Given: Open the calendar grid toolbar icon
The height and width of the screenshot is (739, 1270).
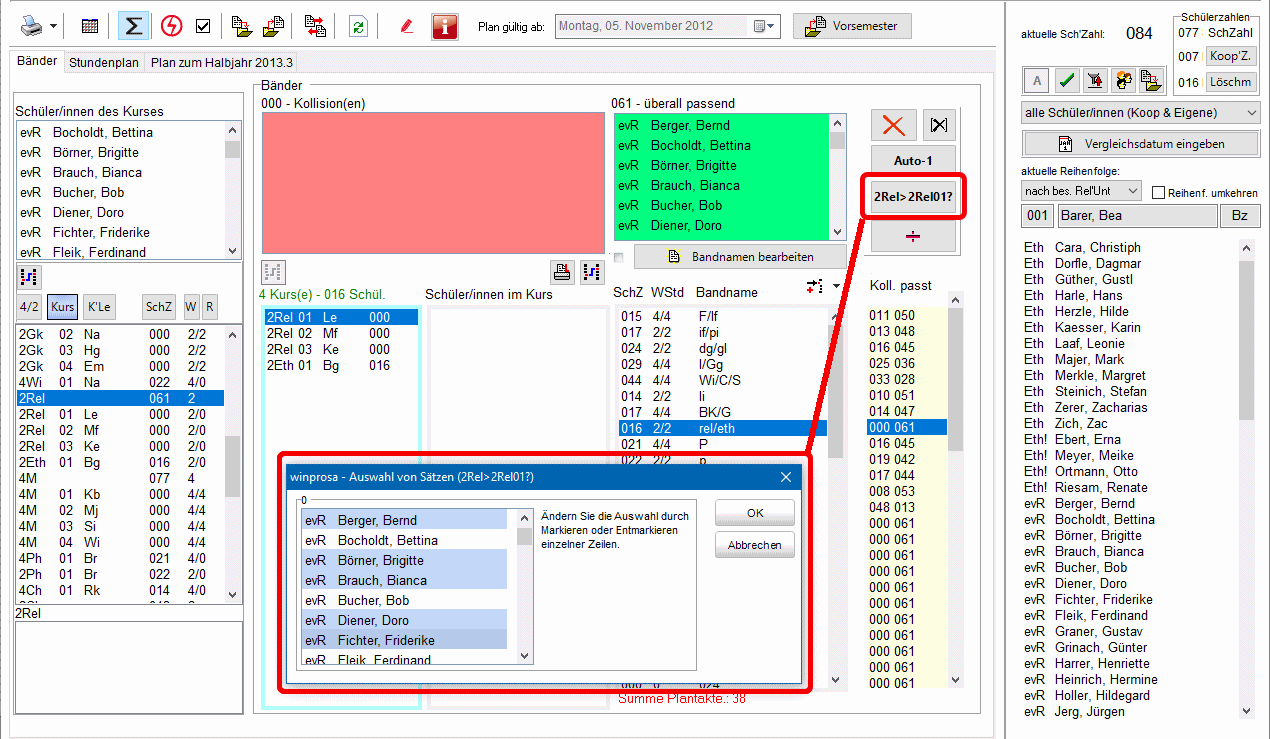Looking at the screenshot, I should pyautogui.click(x=90, y=26).
